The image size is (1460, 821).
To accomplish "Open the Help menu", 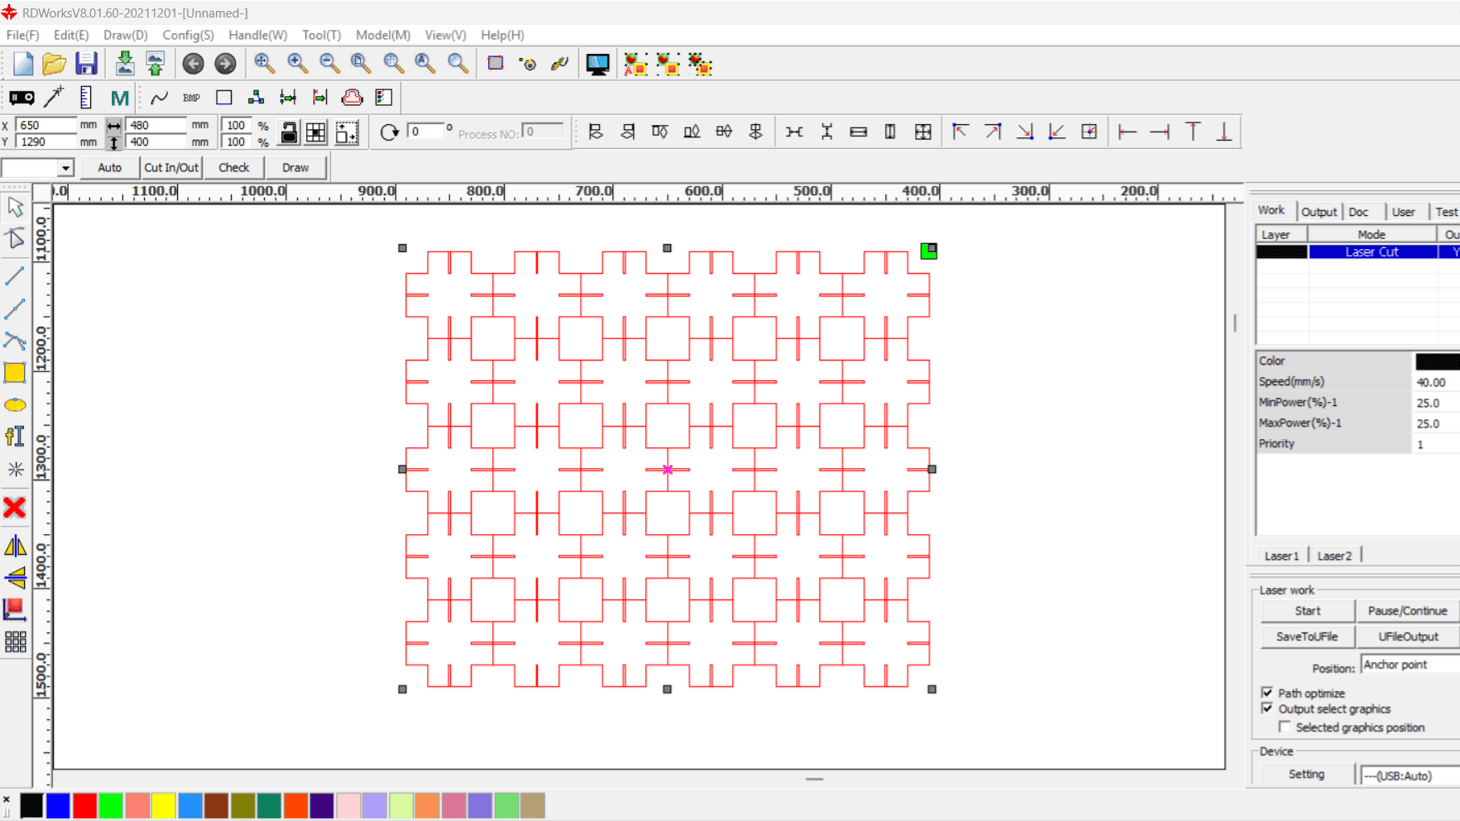I will pos(502,35).
